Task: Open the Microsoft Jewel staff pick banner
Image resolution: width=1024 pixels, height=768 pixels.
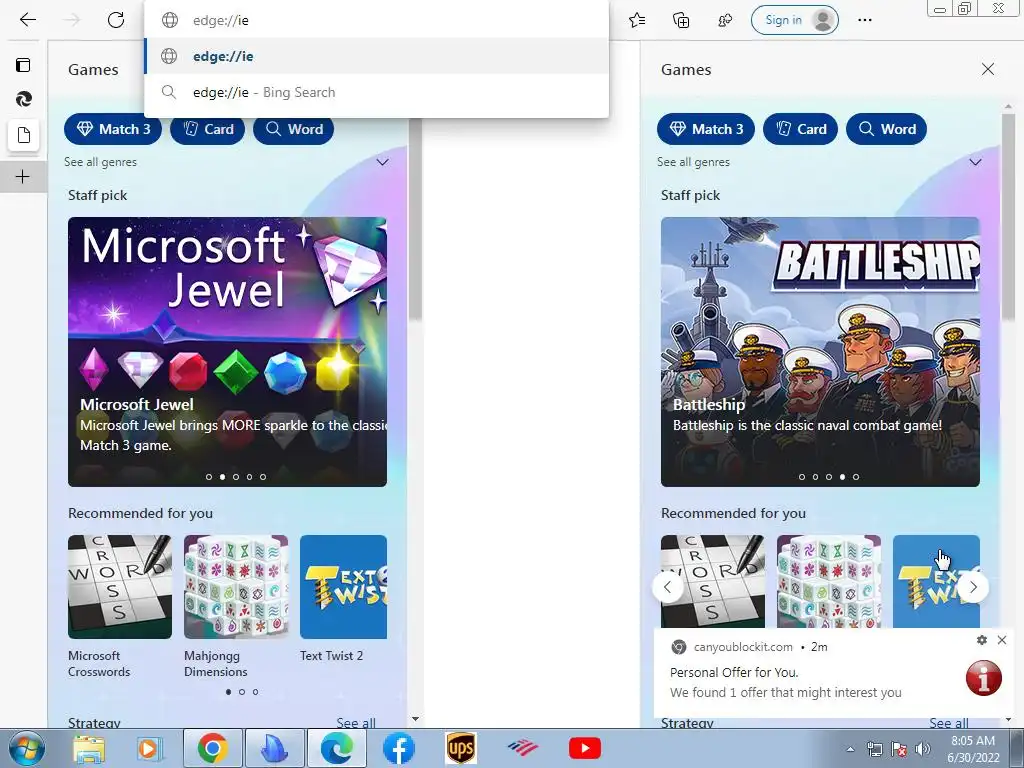Action: click(227, 351)
